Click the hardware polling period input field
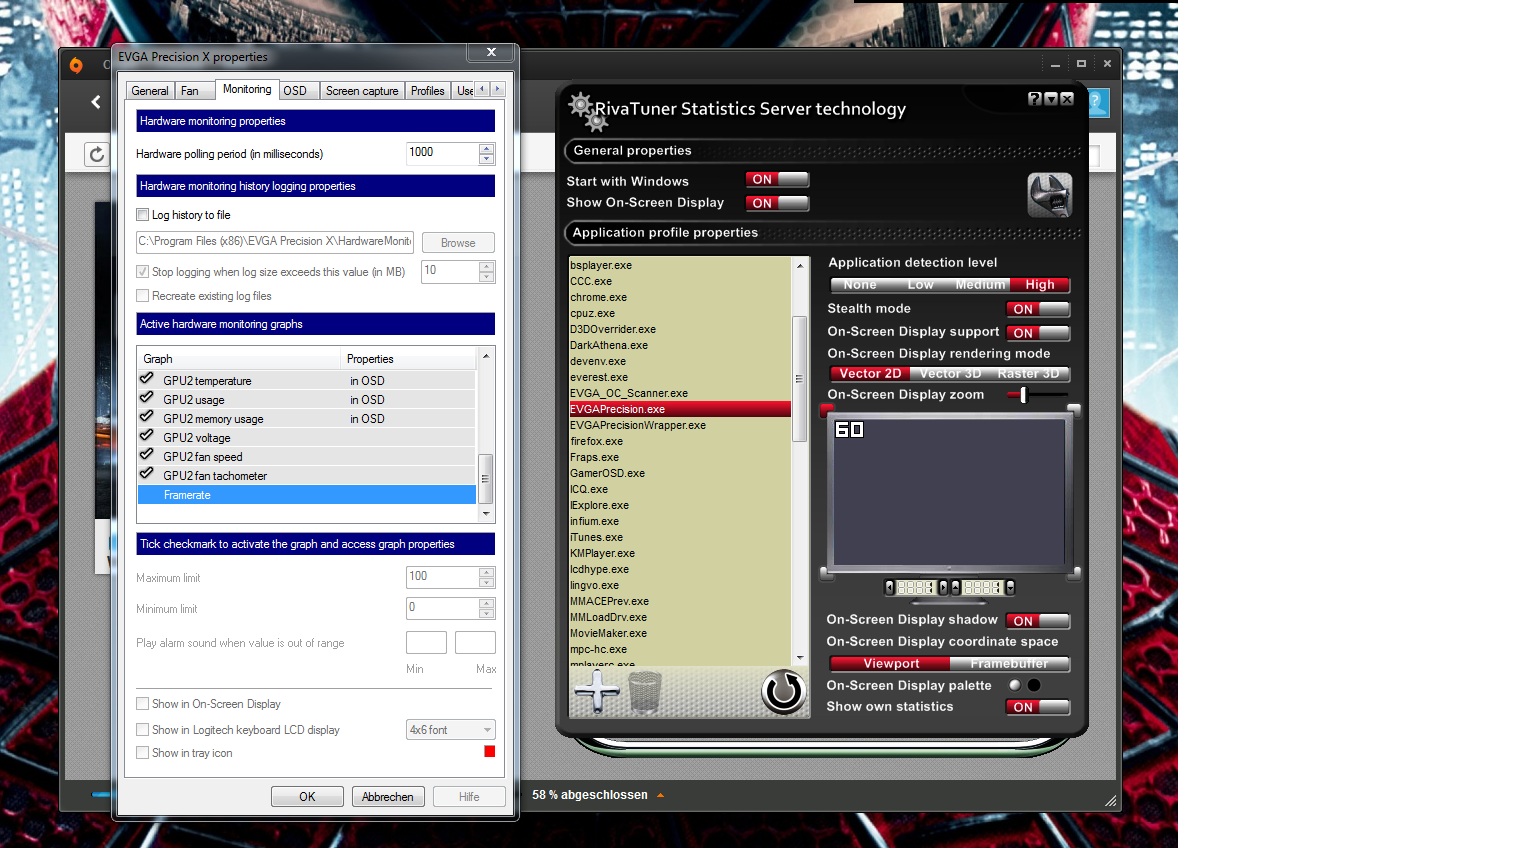Viewport: 1536px width, 864px height. click(443, 154)
